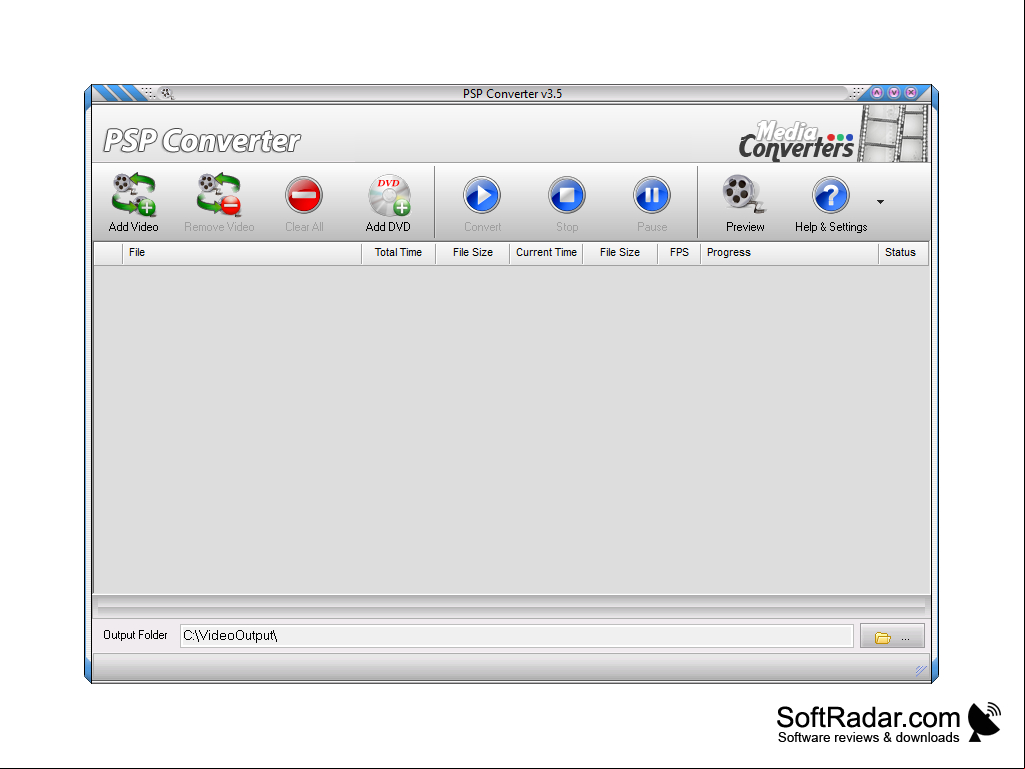Click the red Clear All icon
1025x769 pixels.
[x=304, y=195]
